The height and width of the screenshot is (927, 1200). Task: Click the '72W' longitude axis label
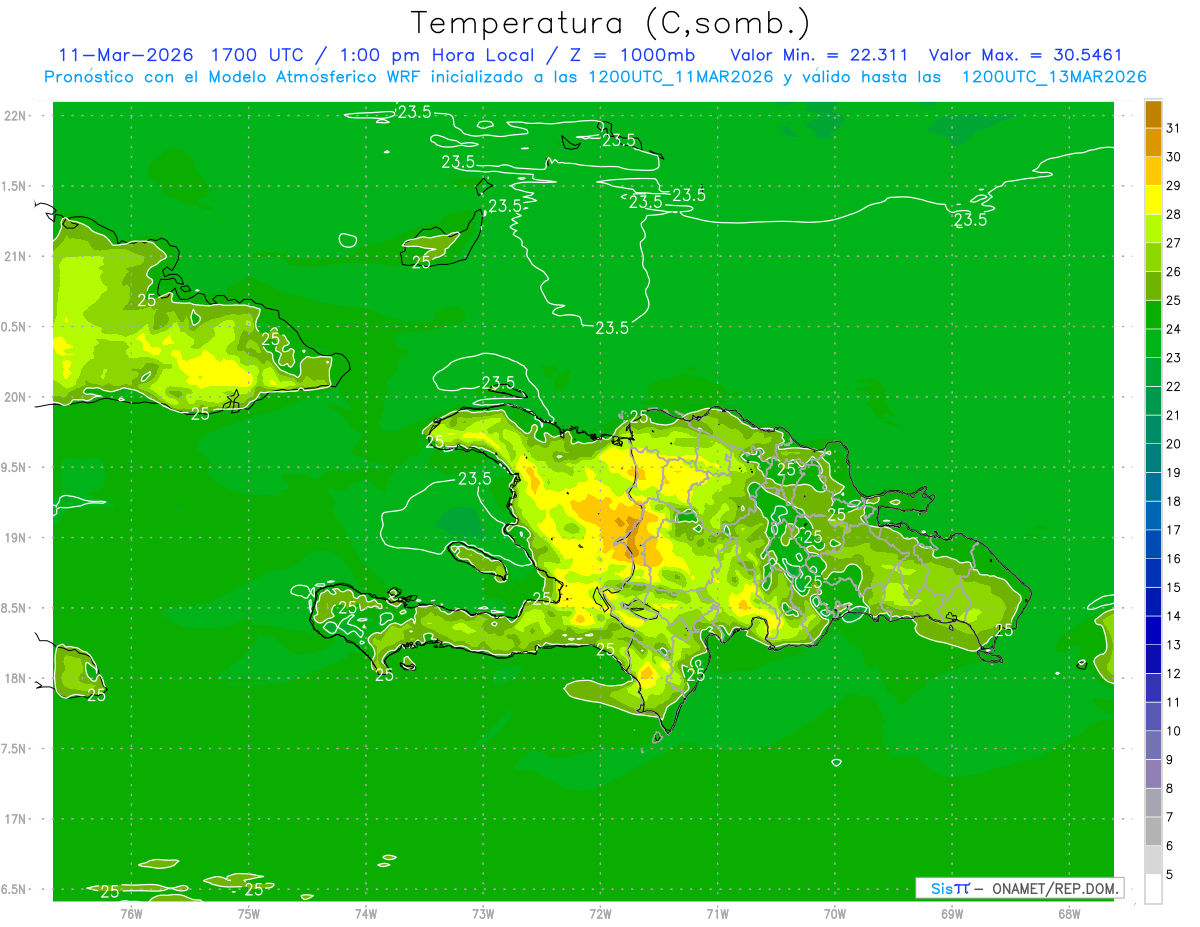[x=600, y=913]
